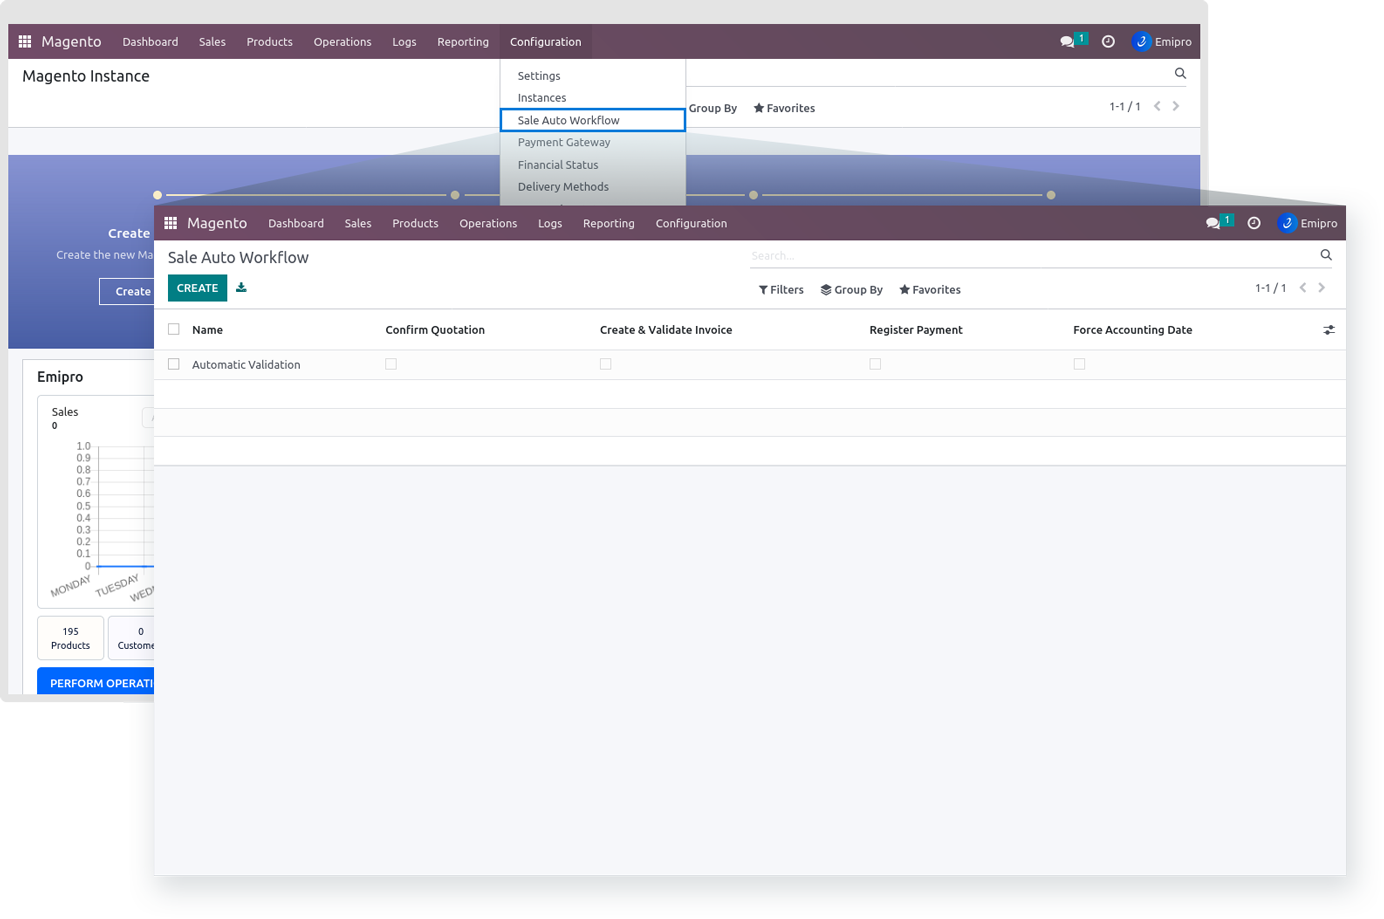Screen dimensions: 1384x919
Task: Open the chat messages icon in the front navbar
Action: coord(1213,224)
